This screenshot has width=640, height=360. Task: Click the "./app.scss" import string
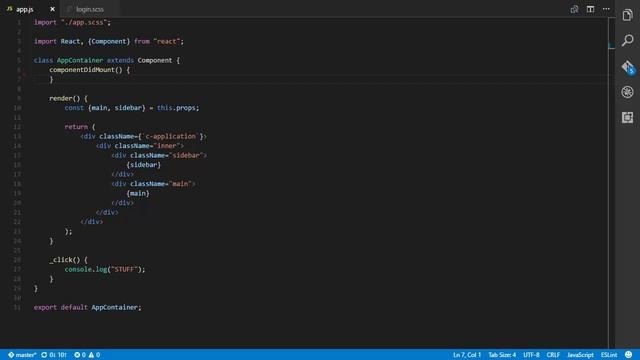point(84,22)
